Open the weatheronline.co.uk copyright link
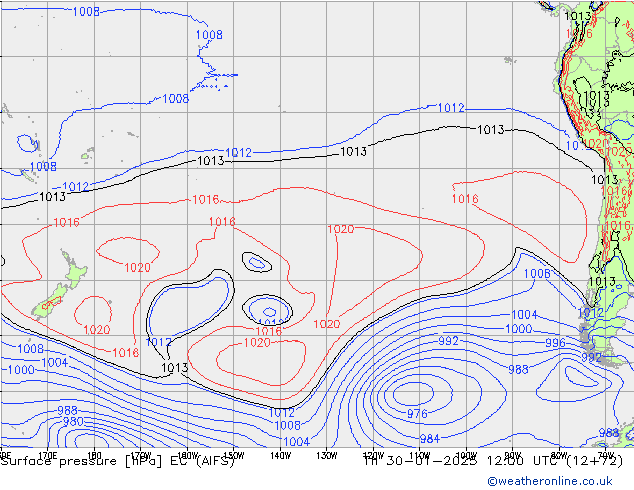This screenshot has height=490, width=634. tap(549, 481)
